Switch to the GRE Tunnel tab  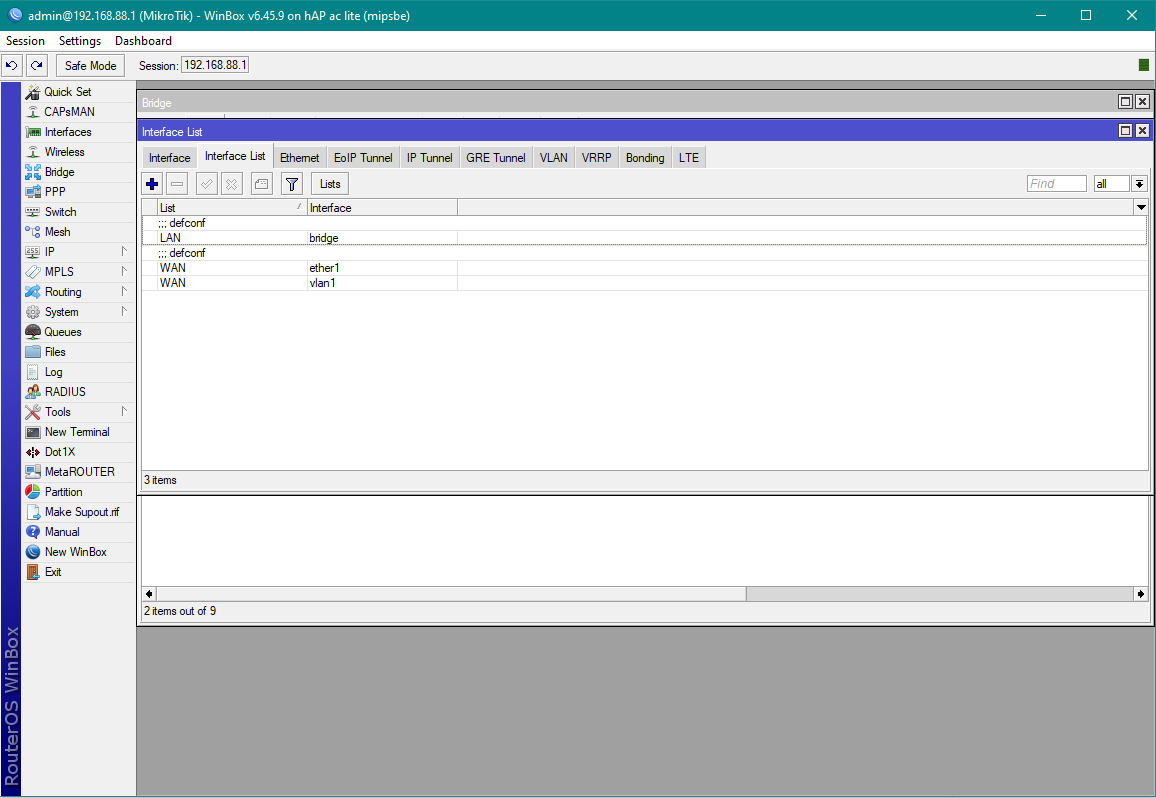click(495, 158)
